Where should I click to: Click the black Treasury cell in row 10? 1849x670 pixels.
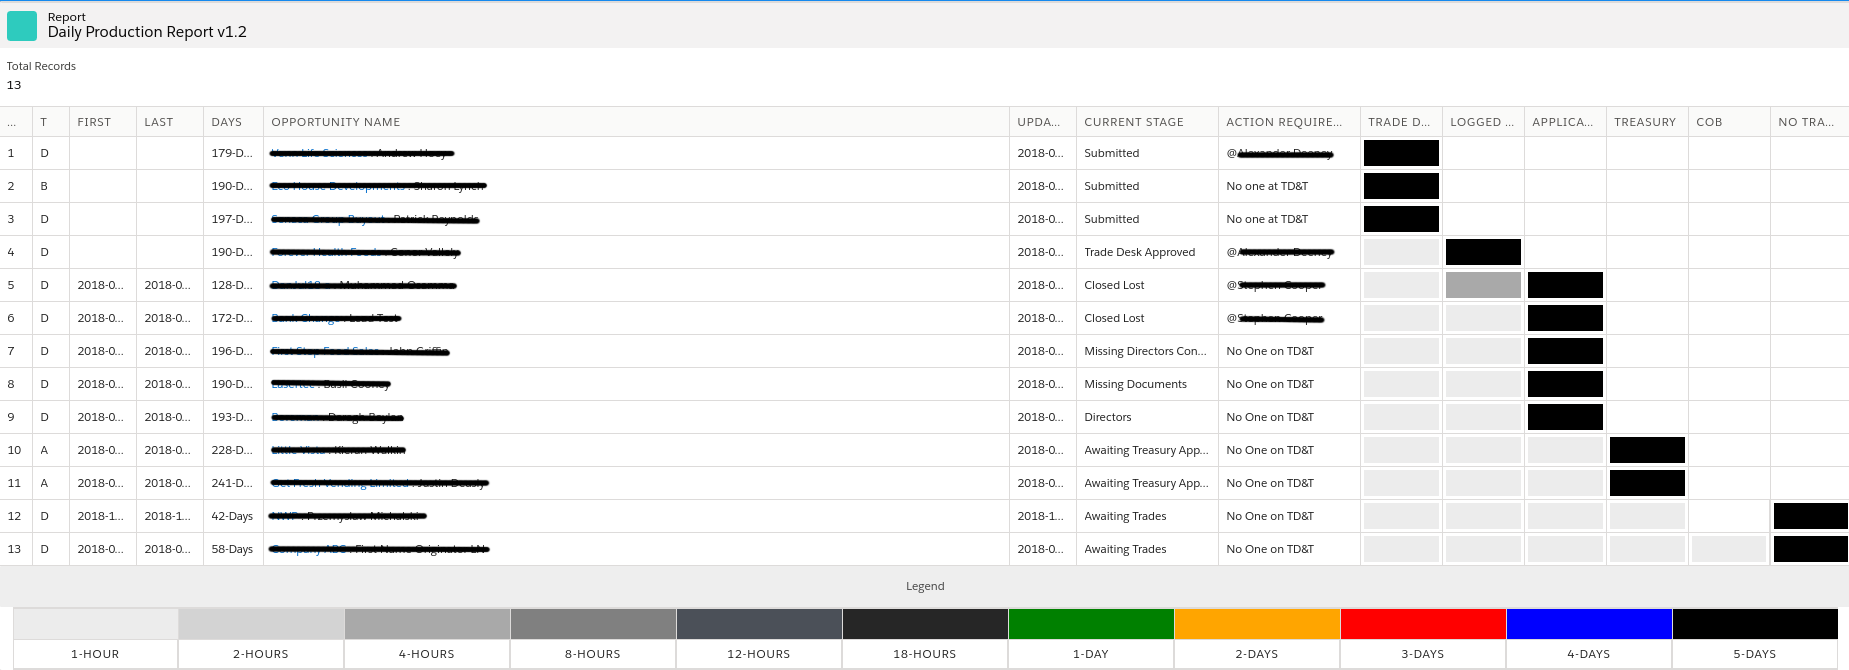pos(1647,450)
